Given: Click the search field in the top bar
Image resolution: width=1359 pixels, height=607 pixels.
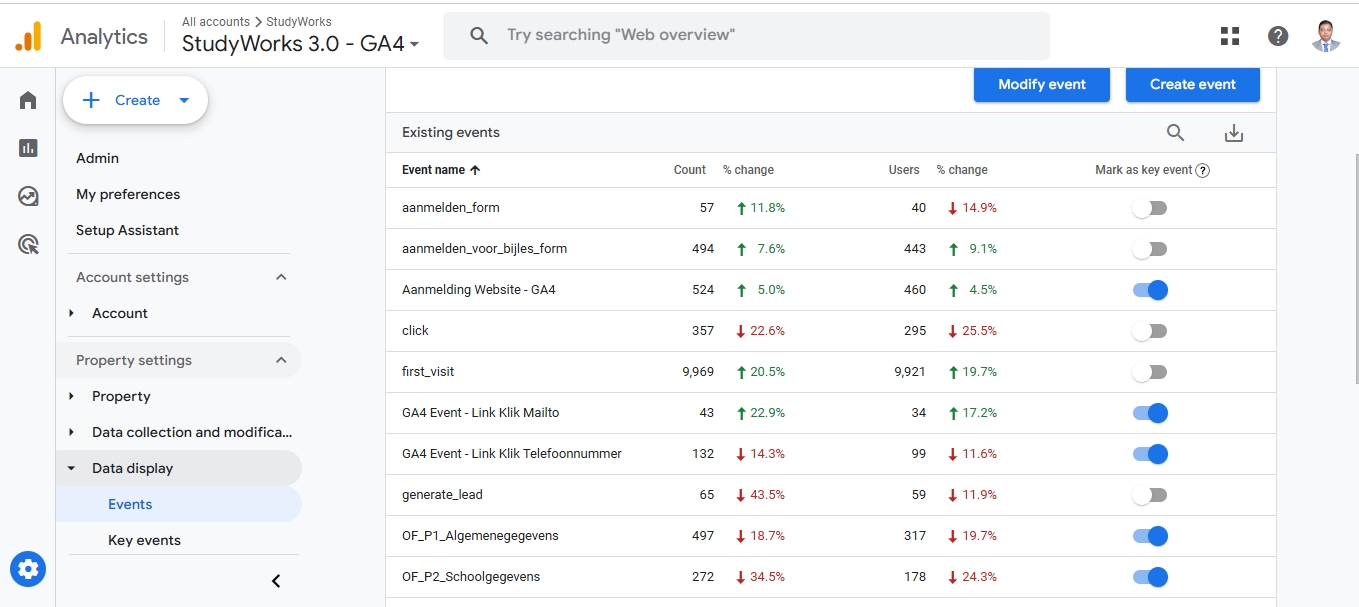Looking at the screenshot, I should pyautogui.click(x=746, y=36).
